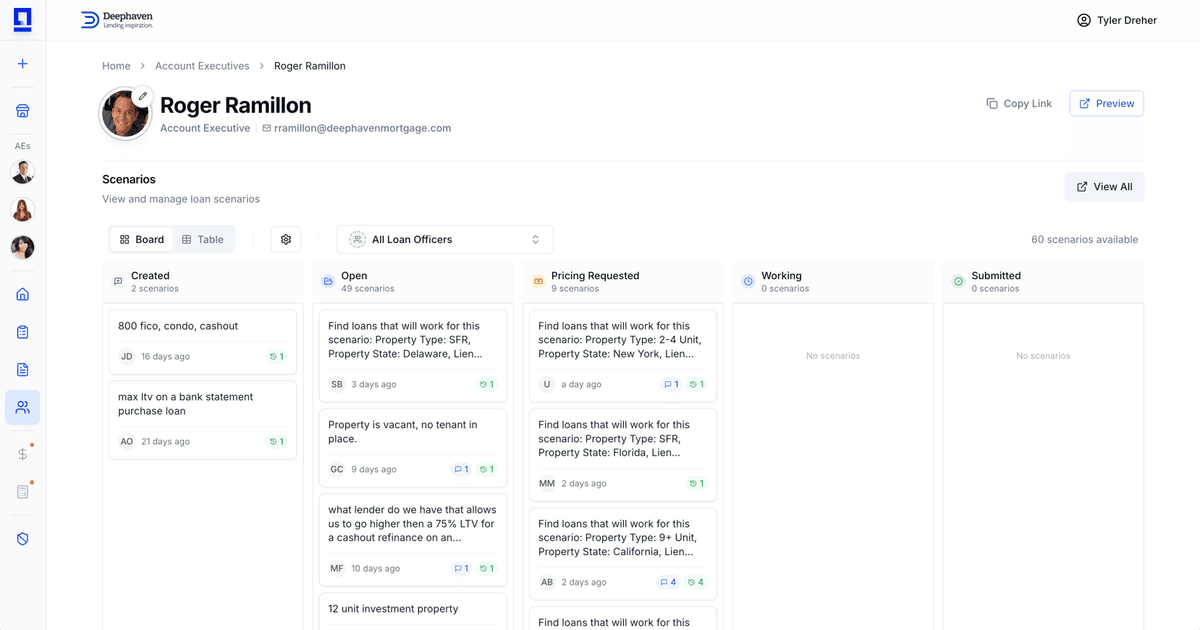Viewport: 1200px width, 630px height.
Task: Expand the All Loan Officers dropdown
Action: pyautogui.click(x=444, y=240)
